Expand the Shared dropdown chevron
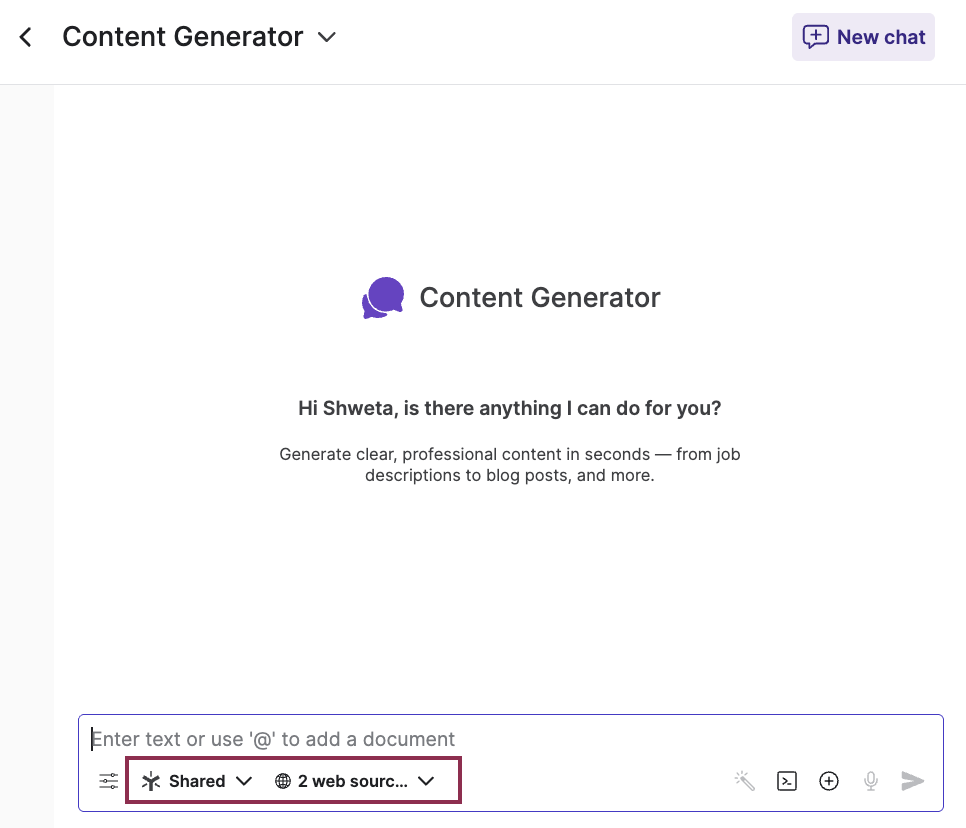 pyautogui.click(x=243, y=781)
